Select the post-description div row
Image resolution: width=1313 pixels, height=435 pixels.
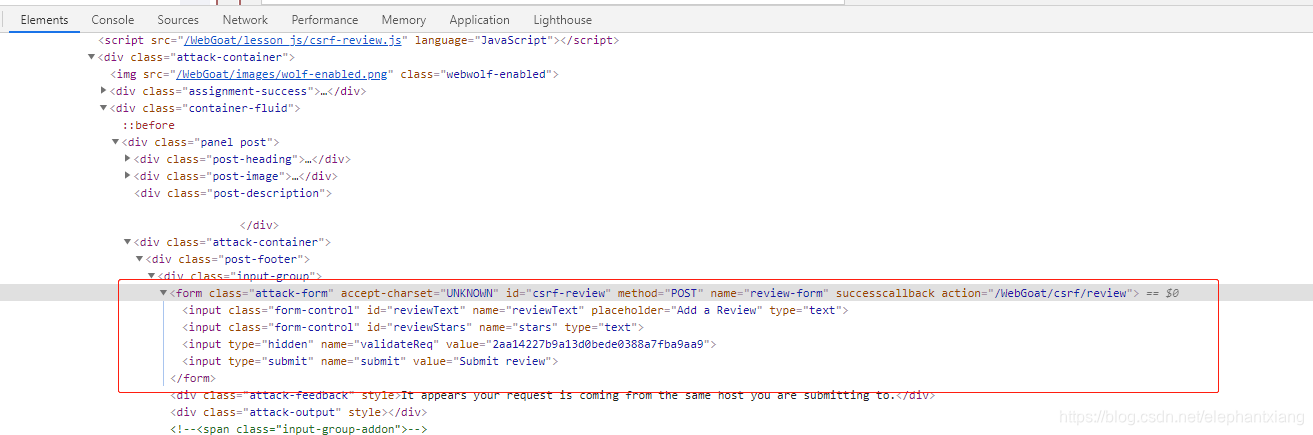point(233,193)
